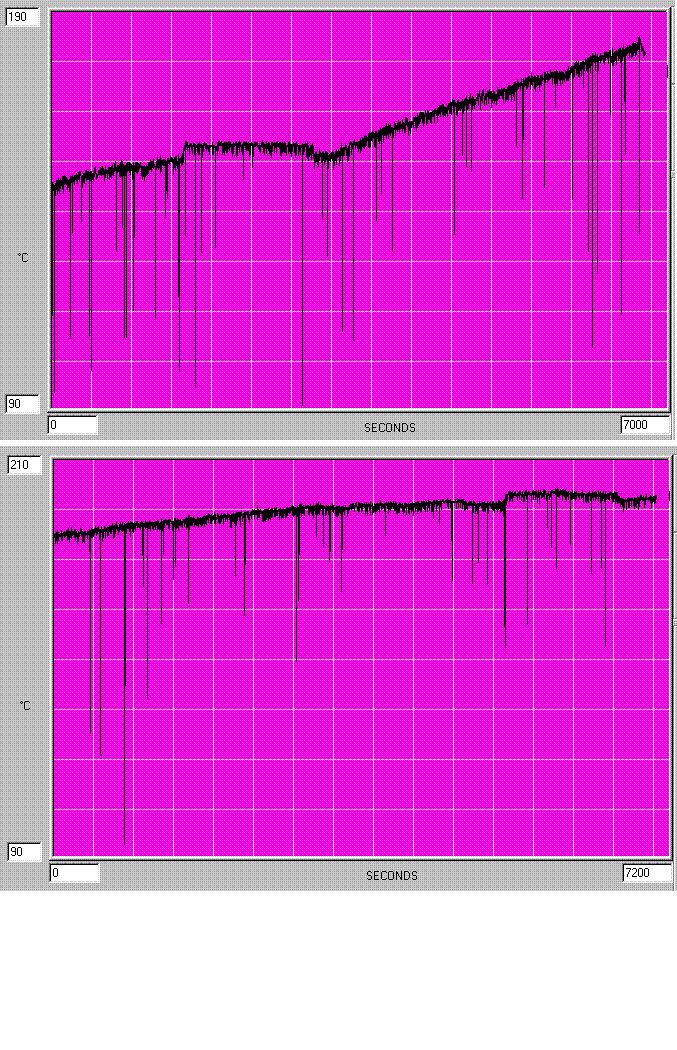Click the bottom chart's 210 maximum temperature field
Screen dimensions: 677x1050
[x=24, y=465]
